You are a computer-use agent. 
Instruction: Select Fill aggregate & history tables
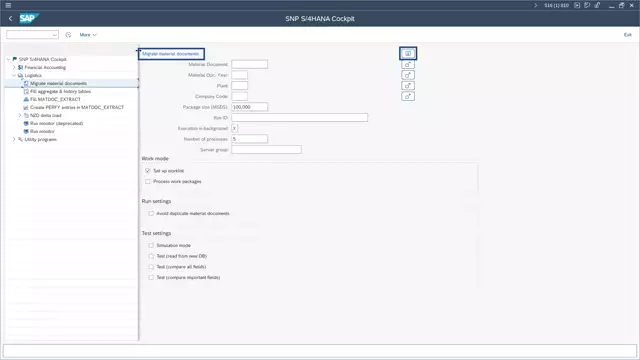tap(60, 91)
